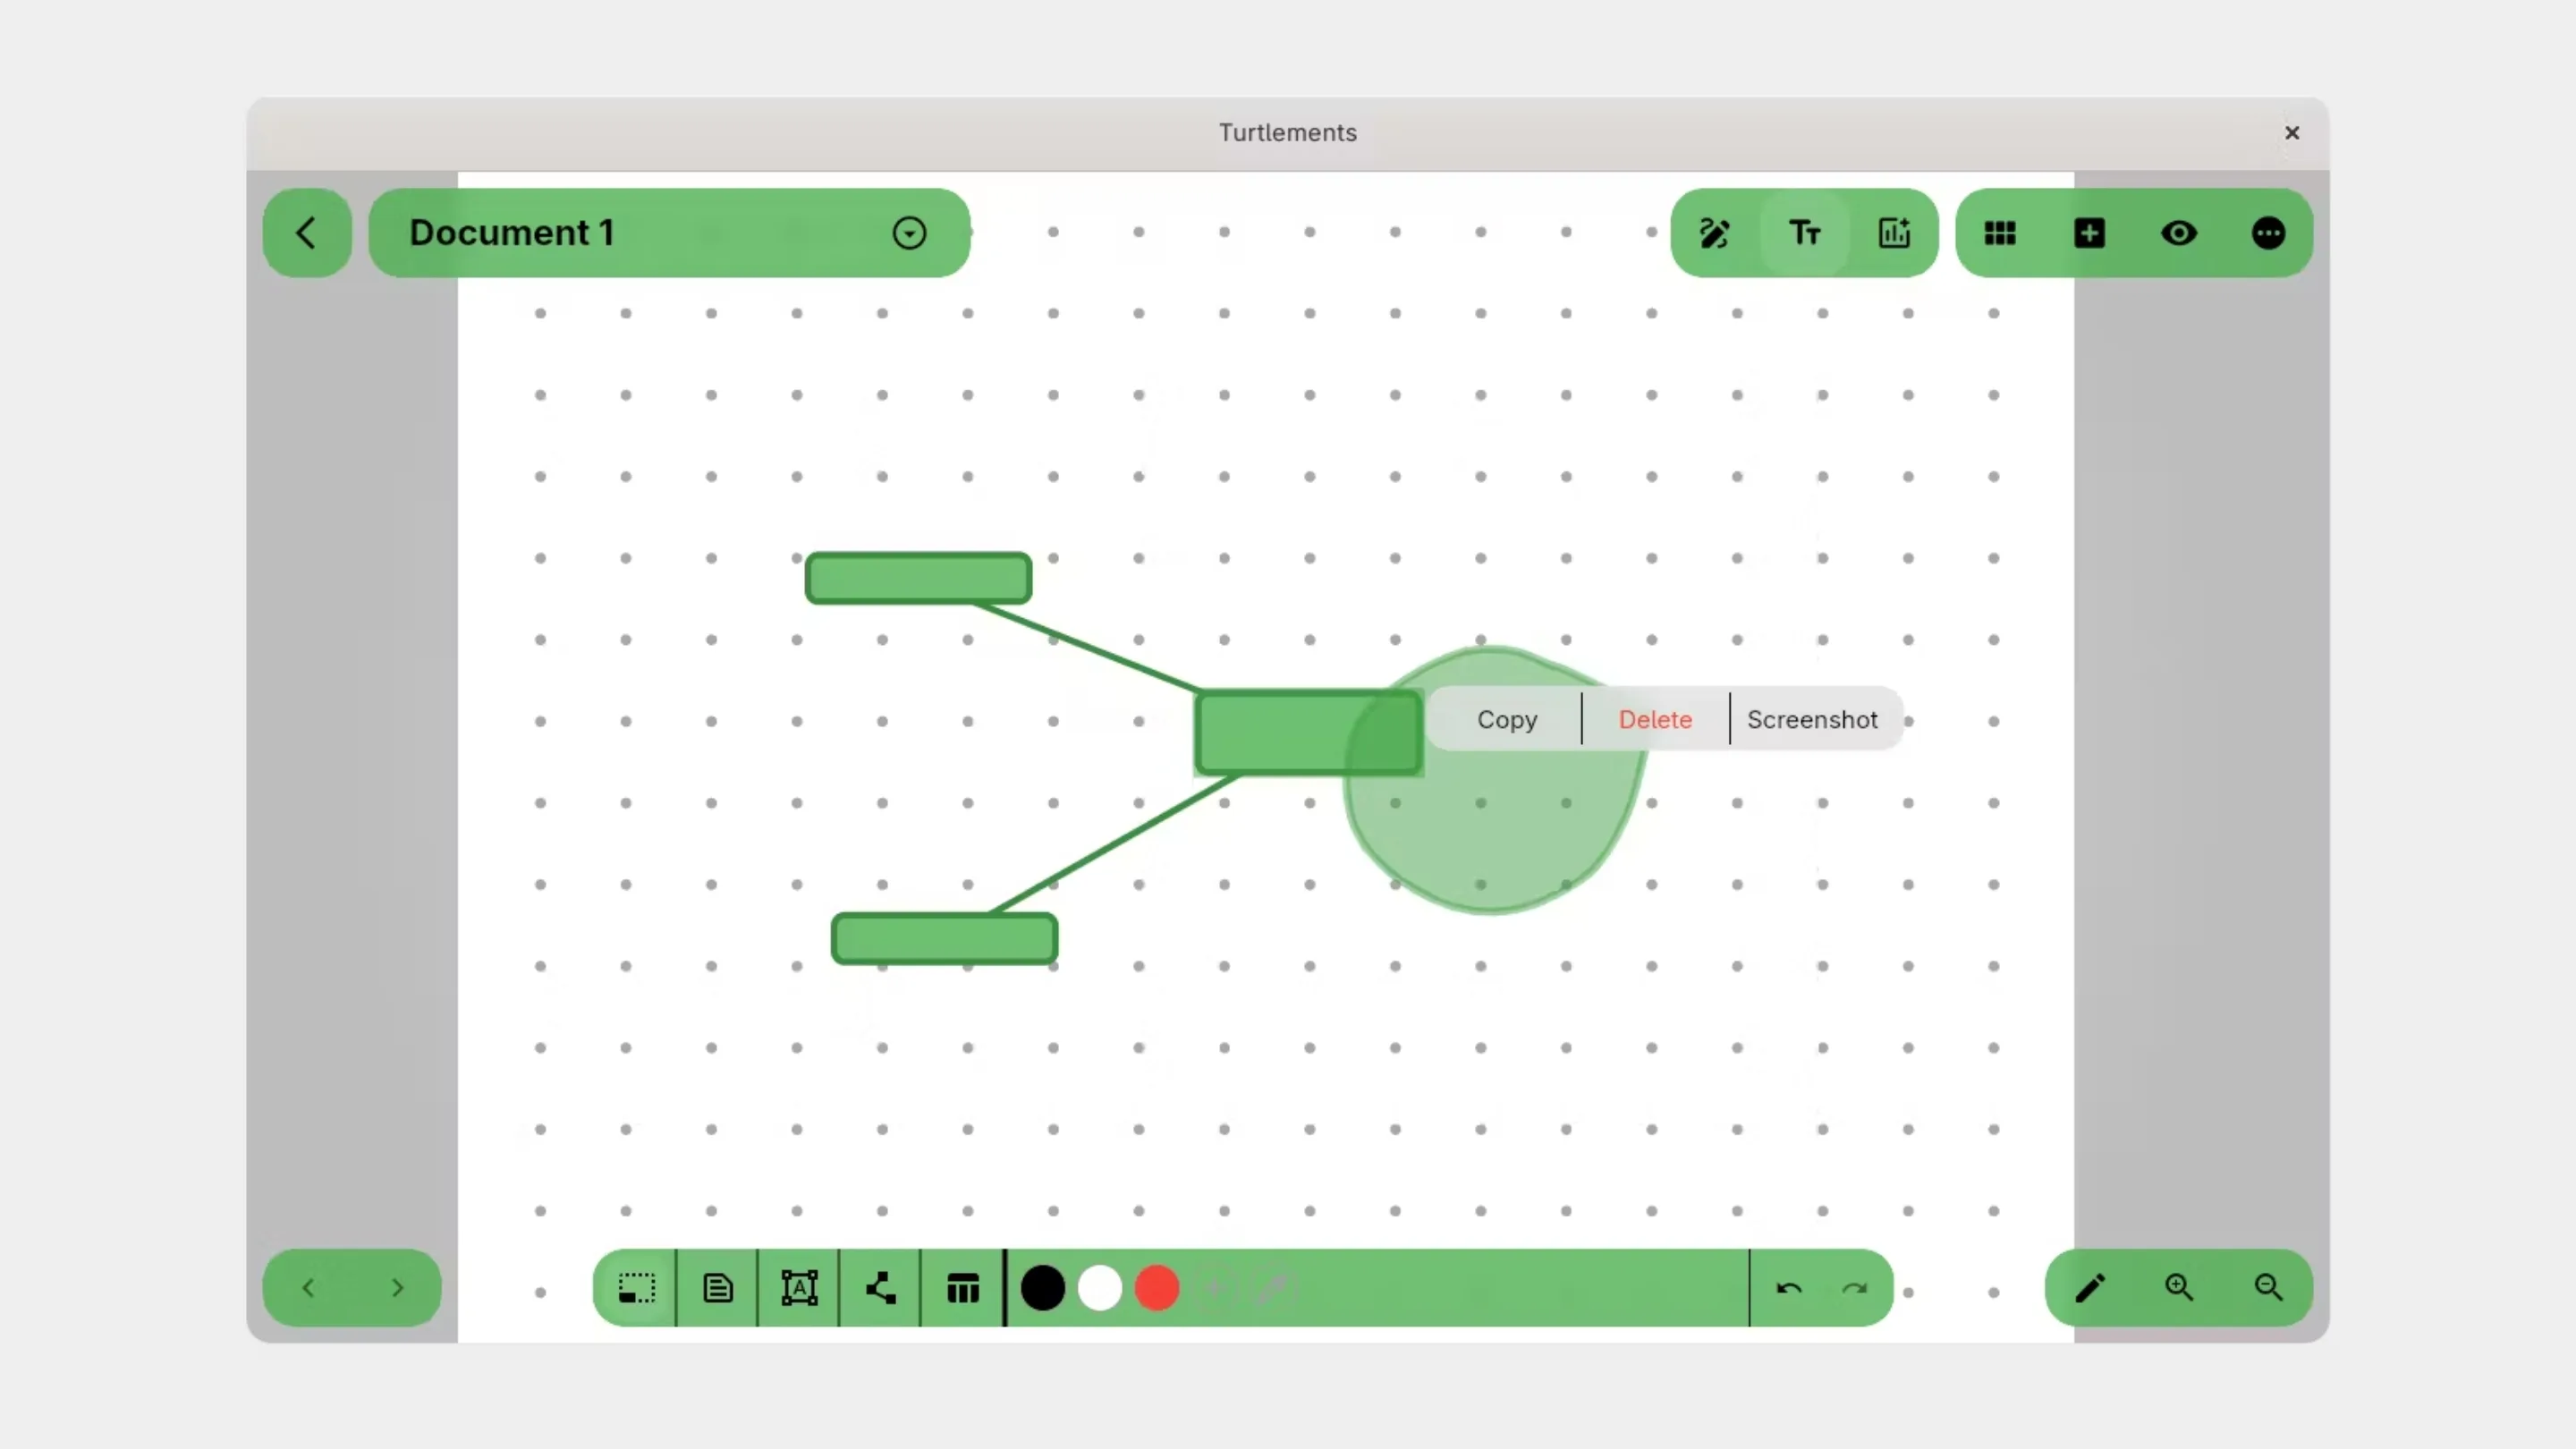This screenshot has width=2576, height=1449.
Task: Select the handwriting draw tool icon
Action: pos(1715,233)
